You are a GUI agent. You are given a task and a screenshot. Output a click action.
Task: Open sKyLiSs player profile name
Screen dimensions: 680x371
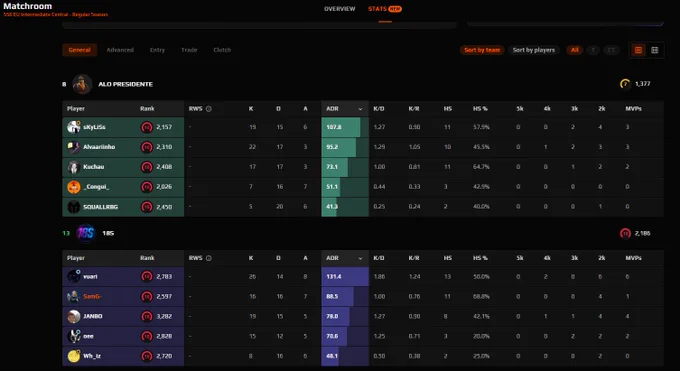pos(94,127)
